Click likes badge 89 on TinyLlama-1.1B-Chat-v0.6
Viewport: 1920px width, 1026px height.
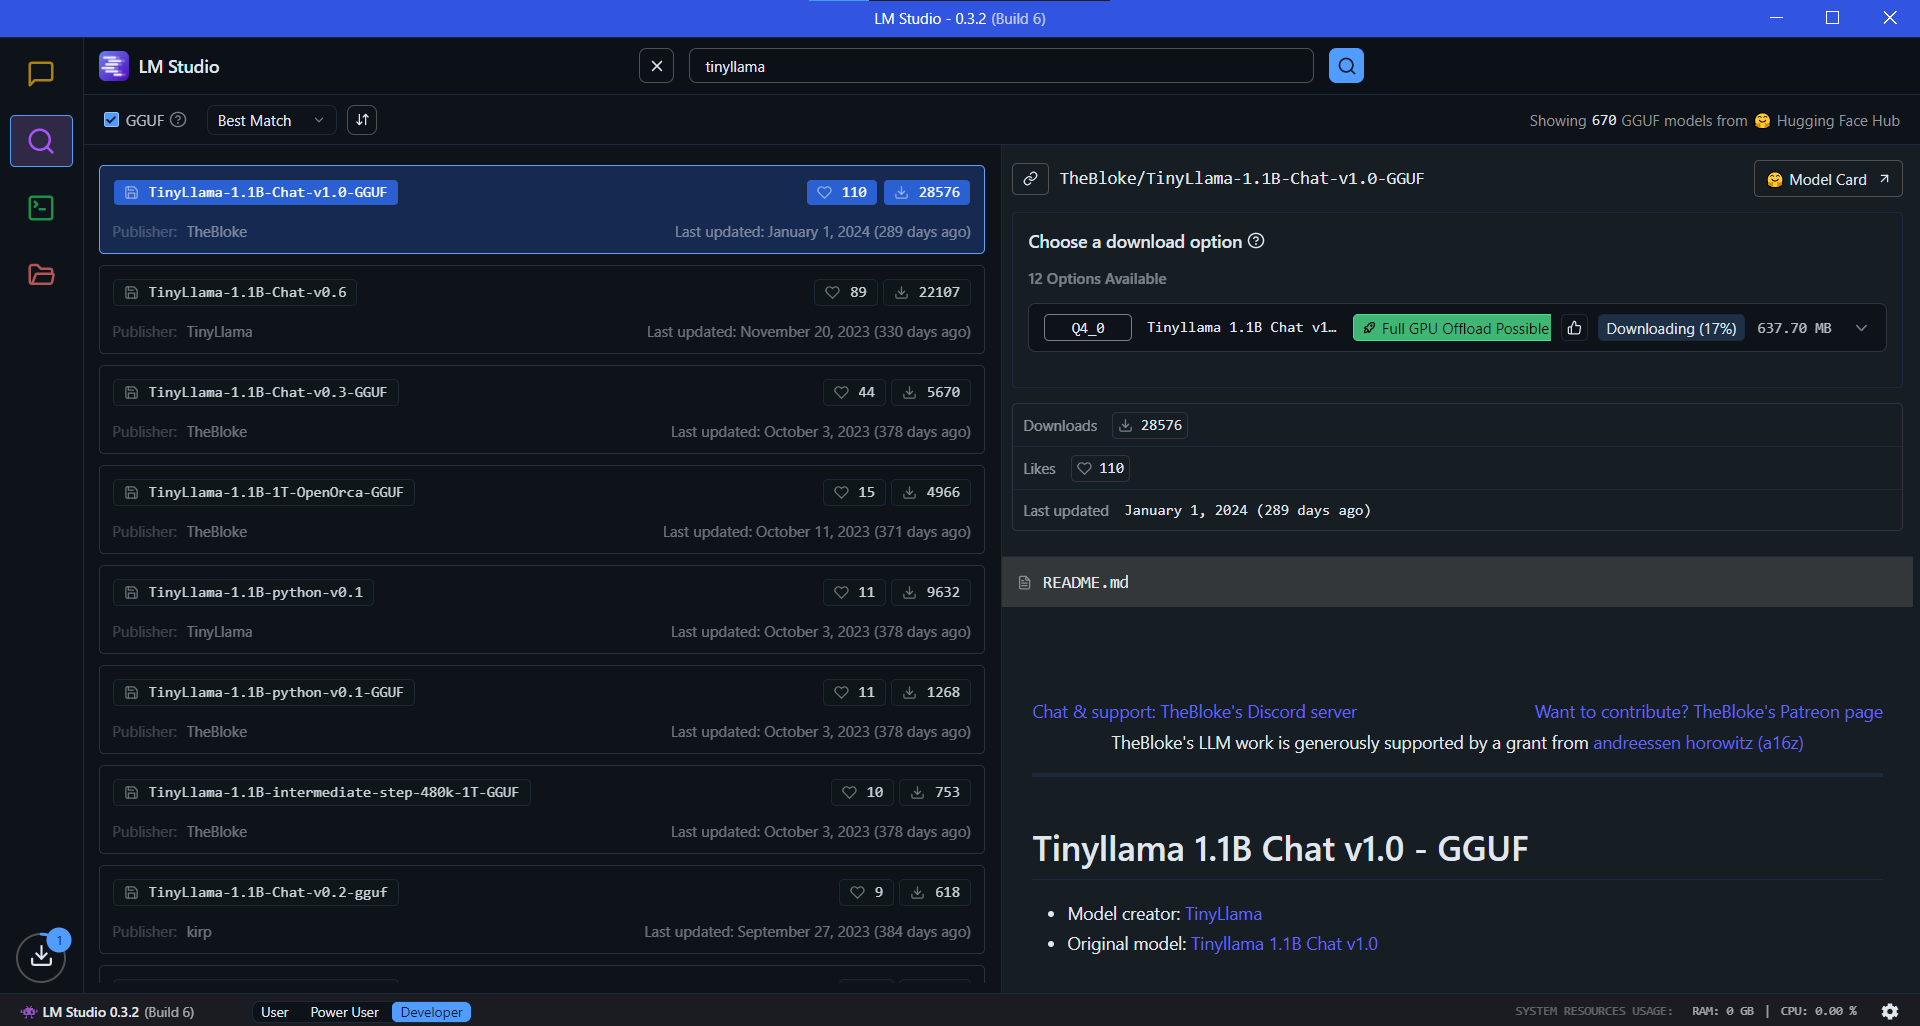[x=846, y=292]
